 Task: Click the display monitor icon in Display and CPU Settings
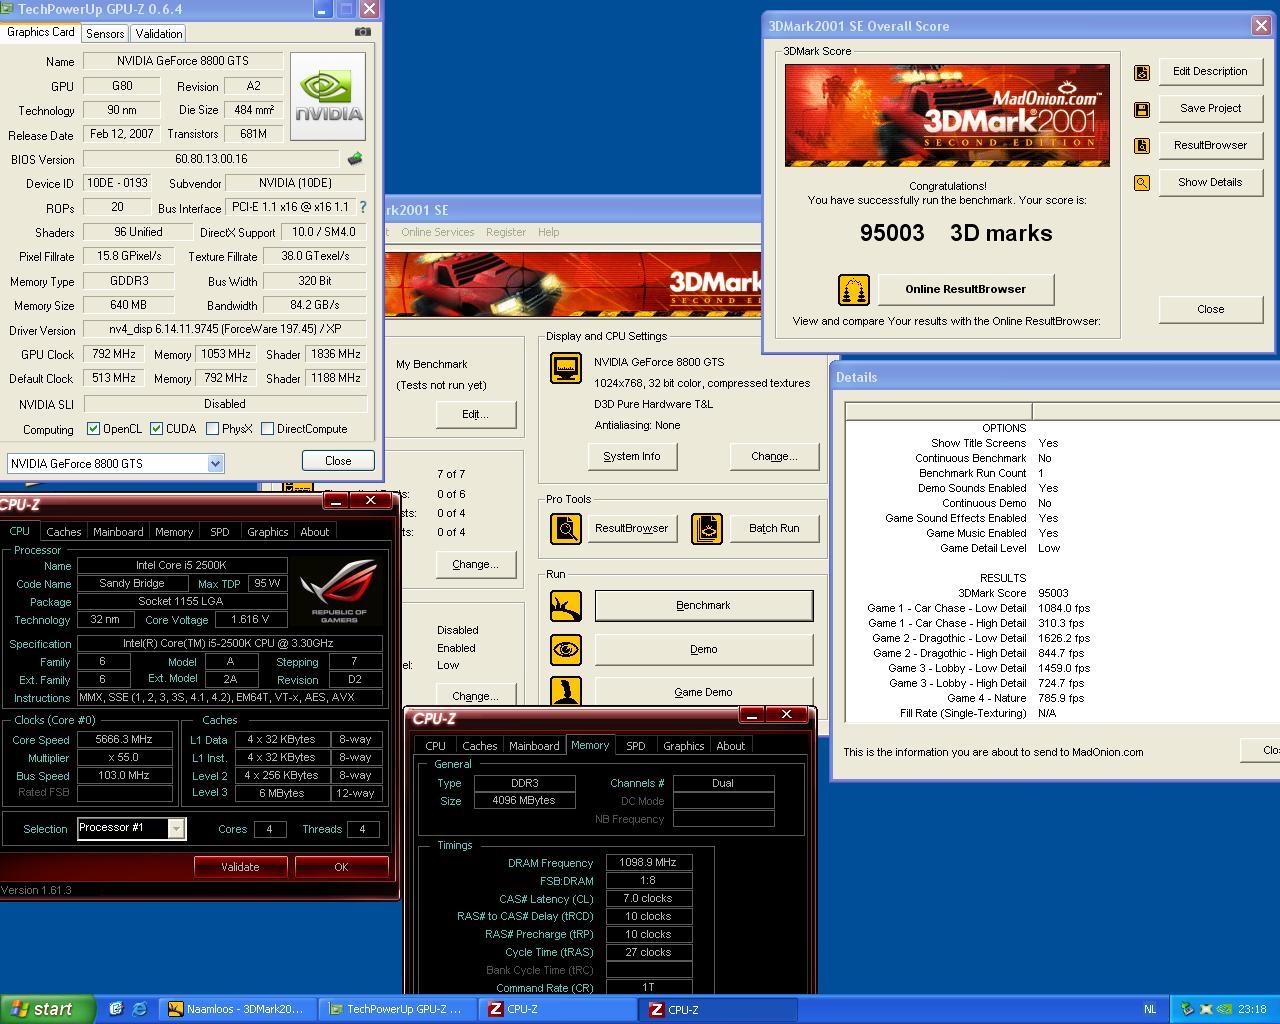coord(566,368)
